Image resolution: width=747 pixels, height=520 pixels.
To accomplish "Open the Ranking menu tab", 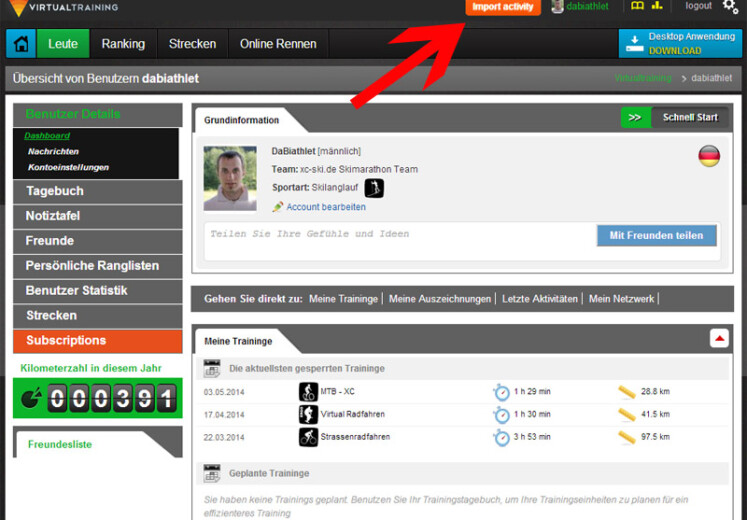I will click(123, 44).
